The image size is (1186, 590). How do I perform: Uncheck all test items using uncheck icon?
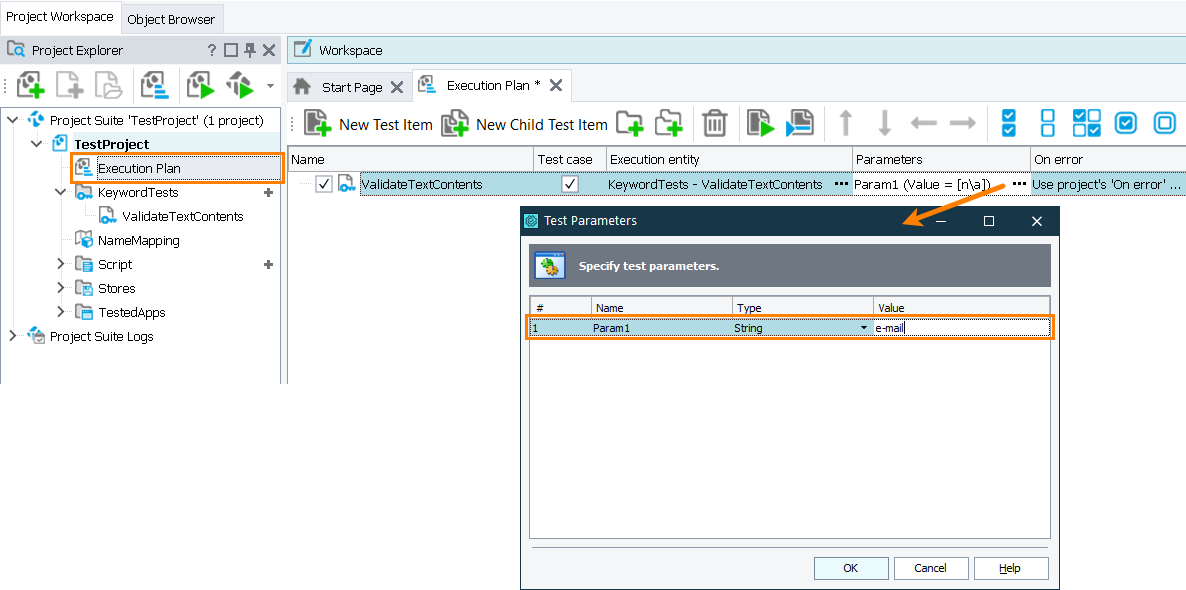coord(1046,123)
